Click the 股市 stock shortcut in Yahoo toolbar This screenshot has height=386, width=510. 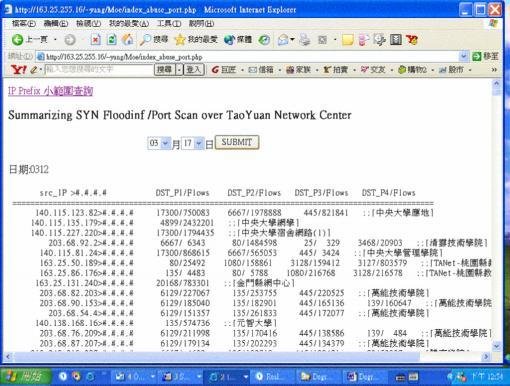coord(451,70)
